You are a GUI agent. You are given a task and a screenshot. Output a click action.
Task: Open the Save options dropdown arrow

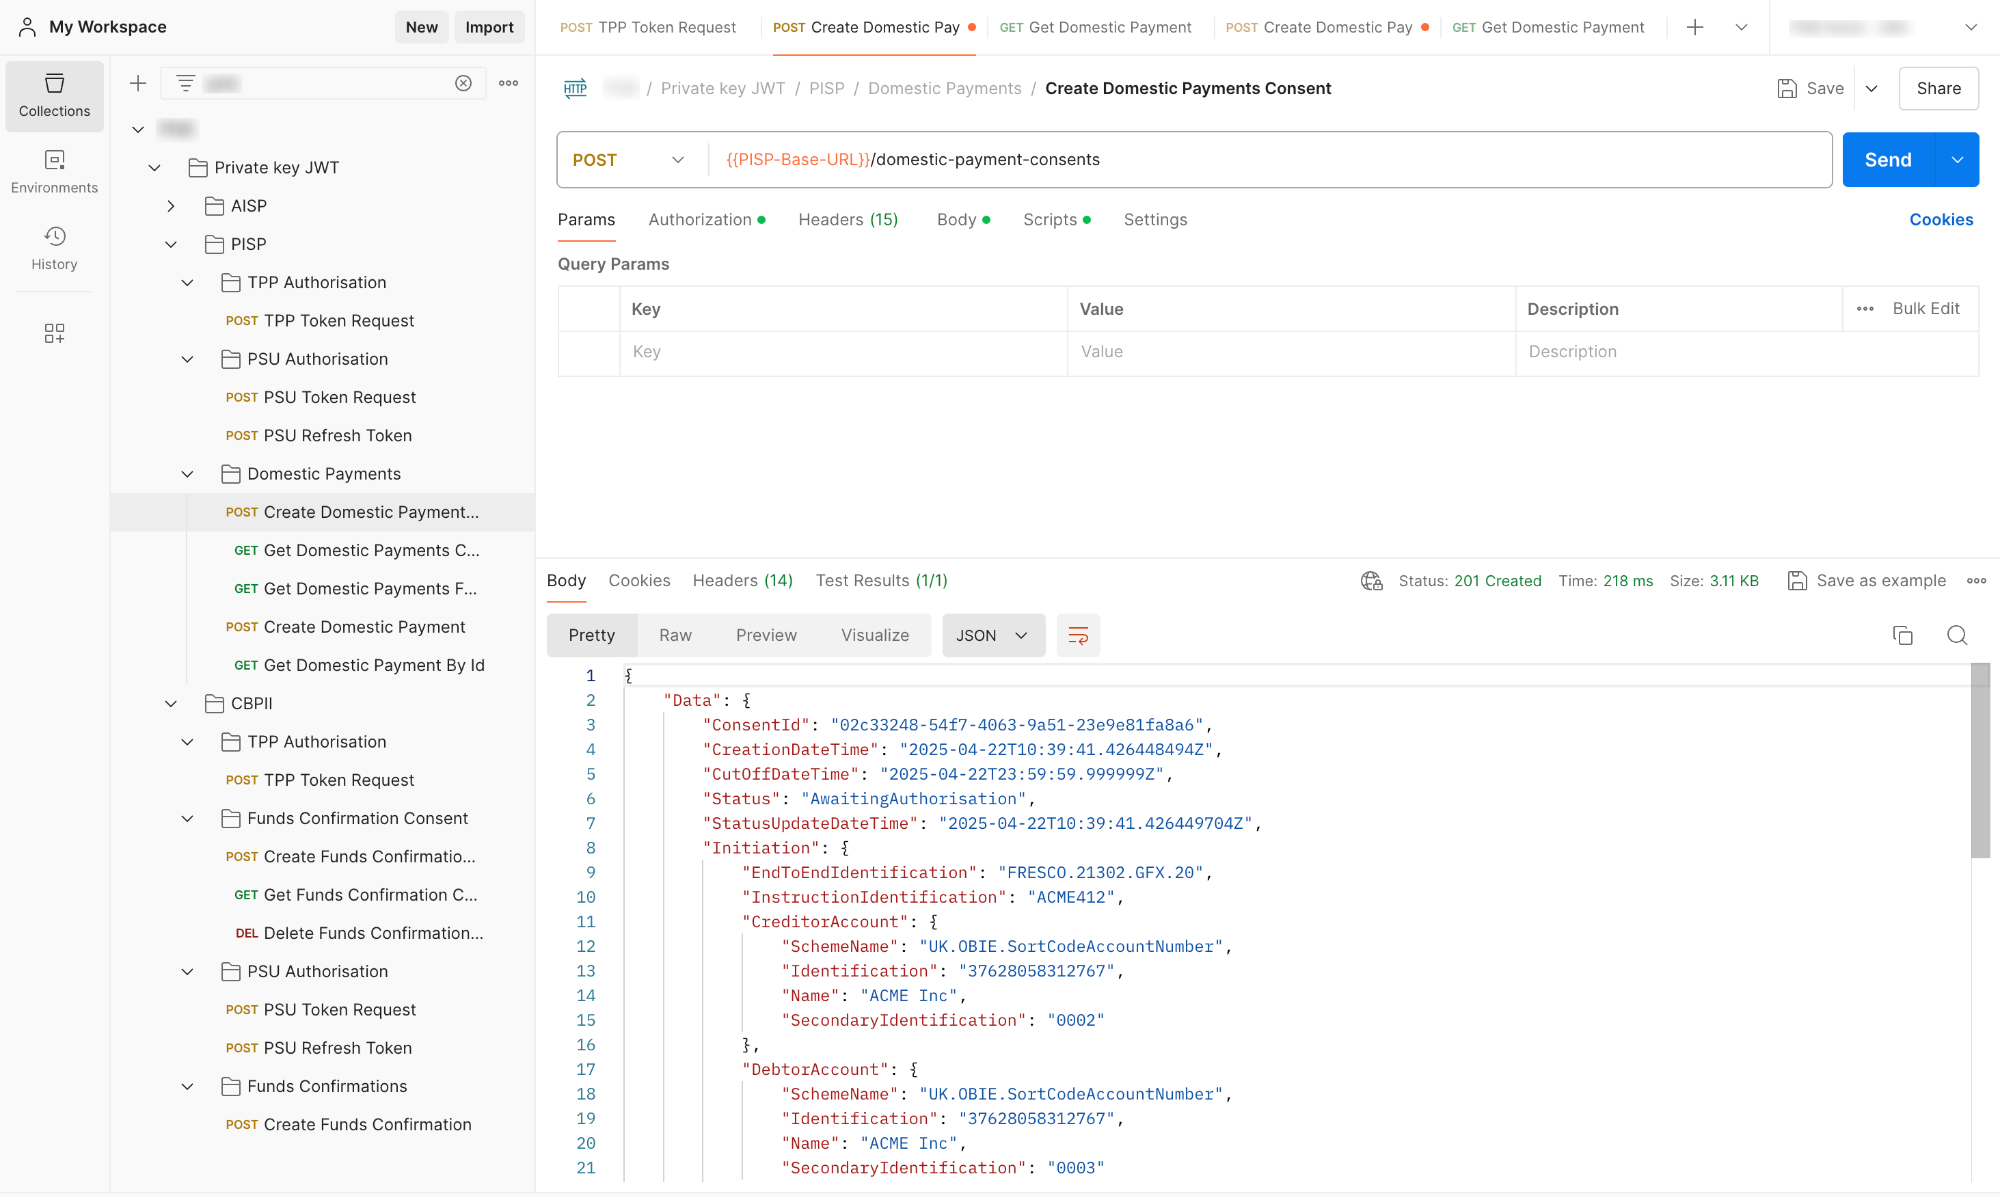(x=1872, y=88)
